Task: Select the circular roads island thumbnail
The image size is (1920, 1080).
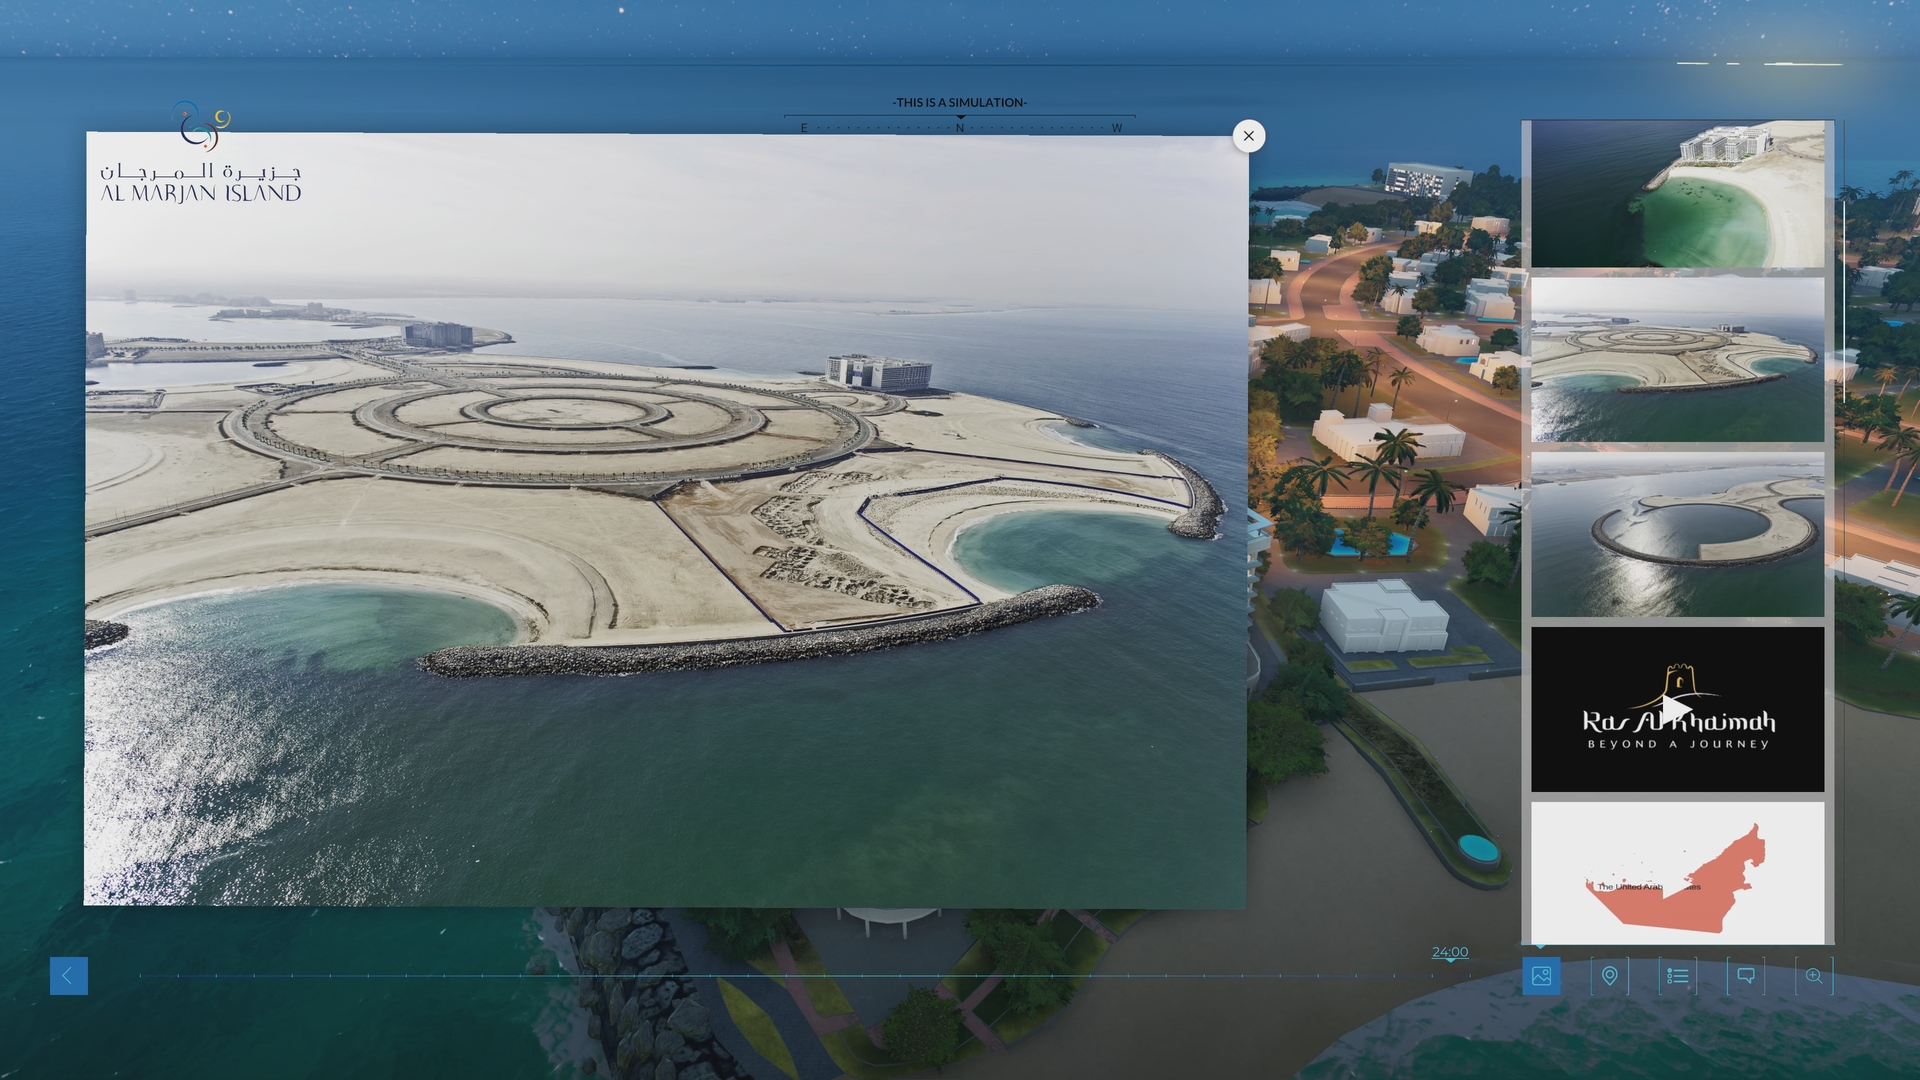Action: click(1677, 360)
